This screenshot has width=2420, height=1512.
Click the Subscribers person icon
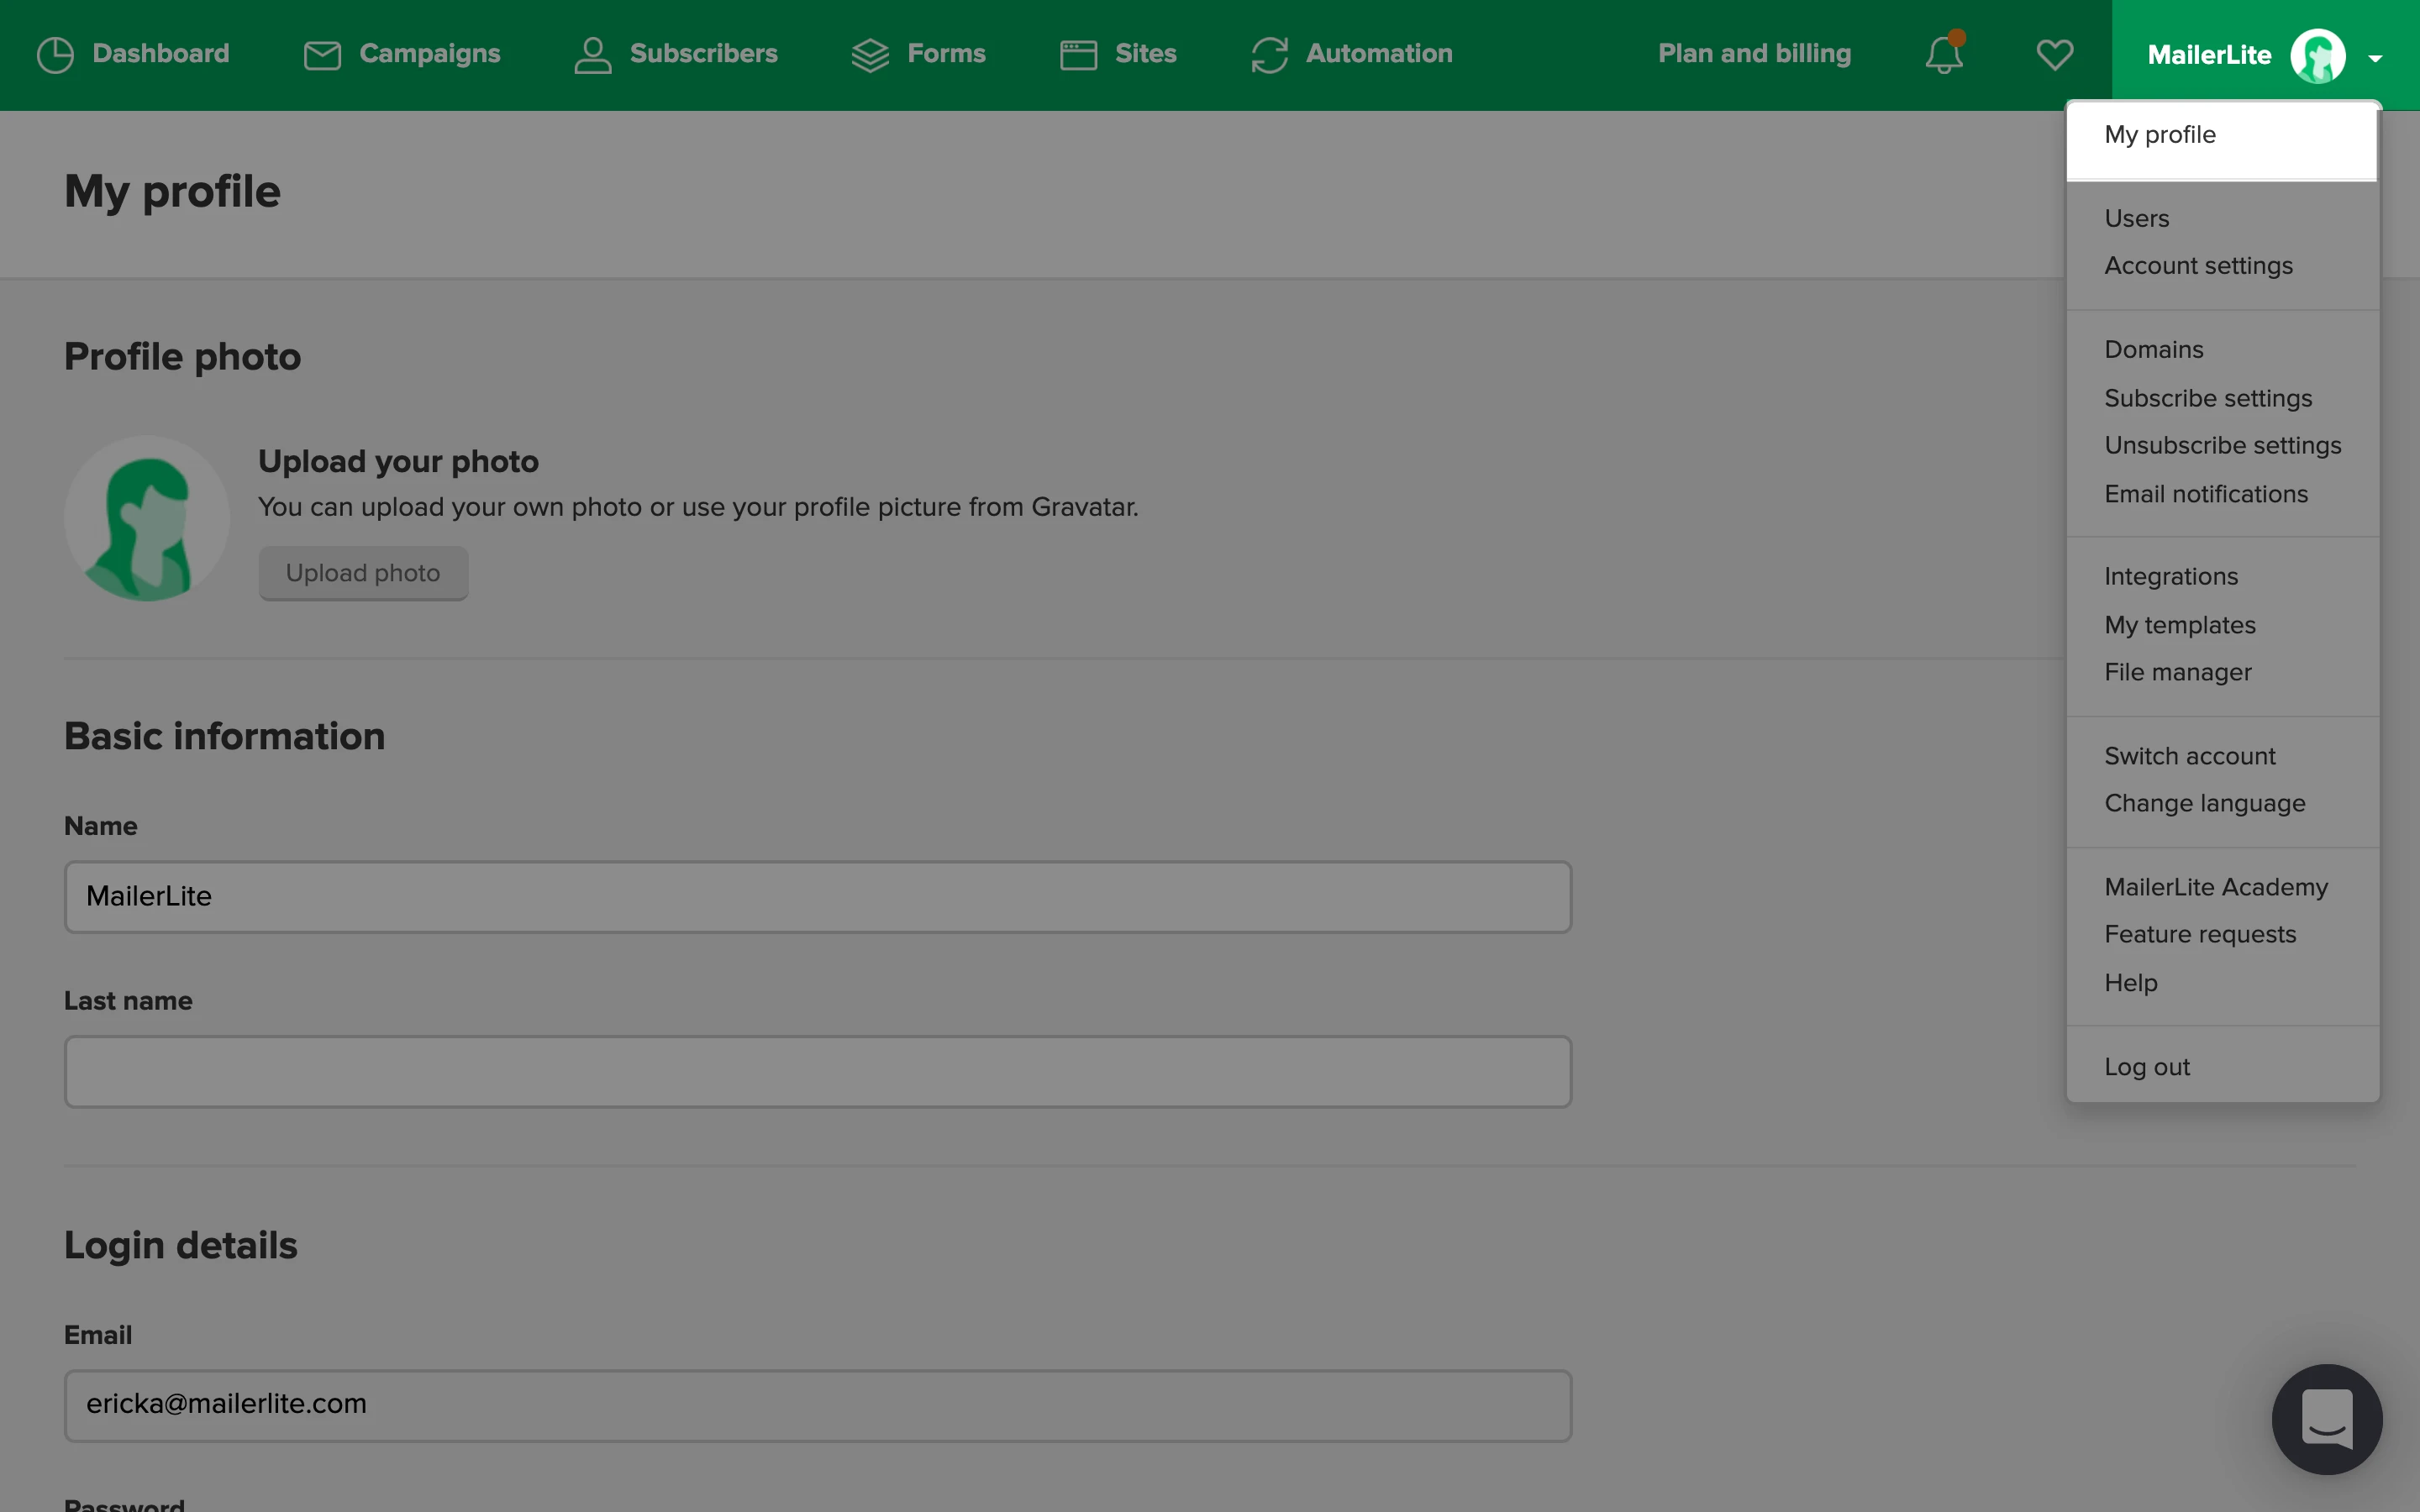[x=592, y=55]
